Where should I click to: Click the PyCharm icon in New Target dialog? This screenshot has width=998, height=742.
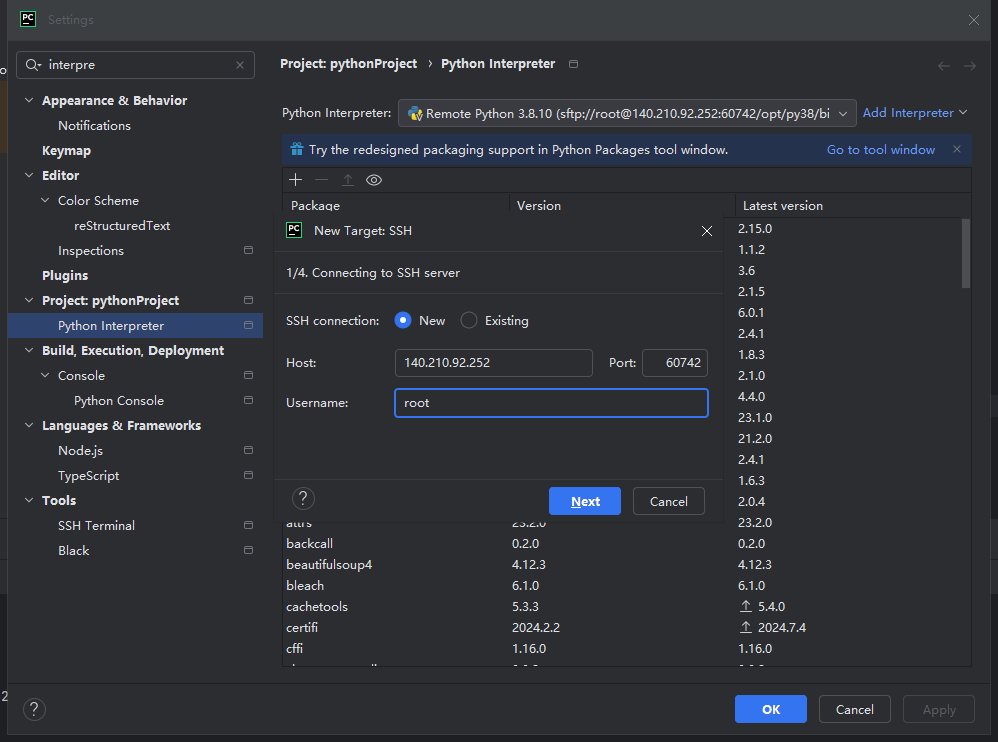click(294, 230)
